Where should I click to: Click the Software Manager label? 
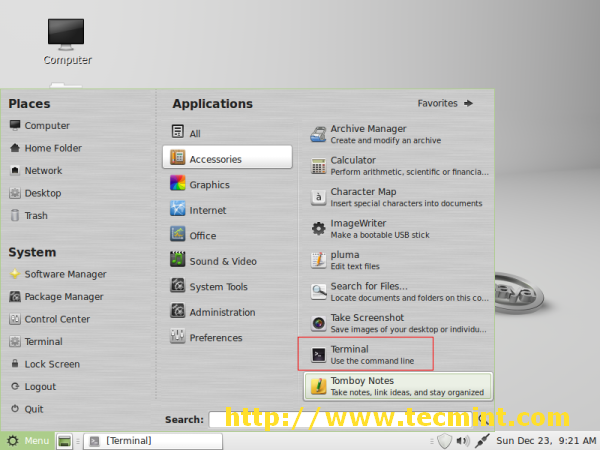click(x=65, y=274)
